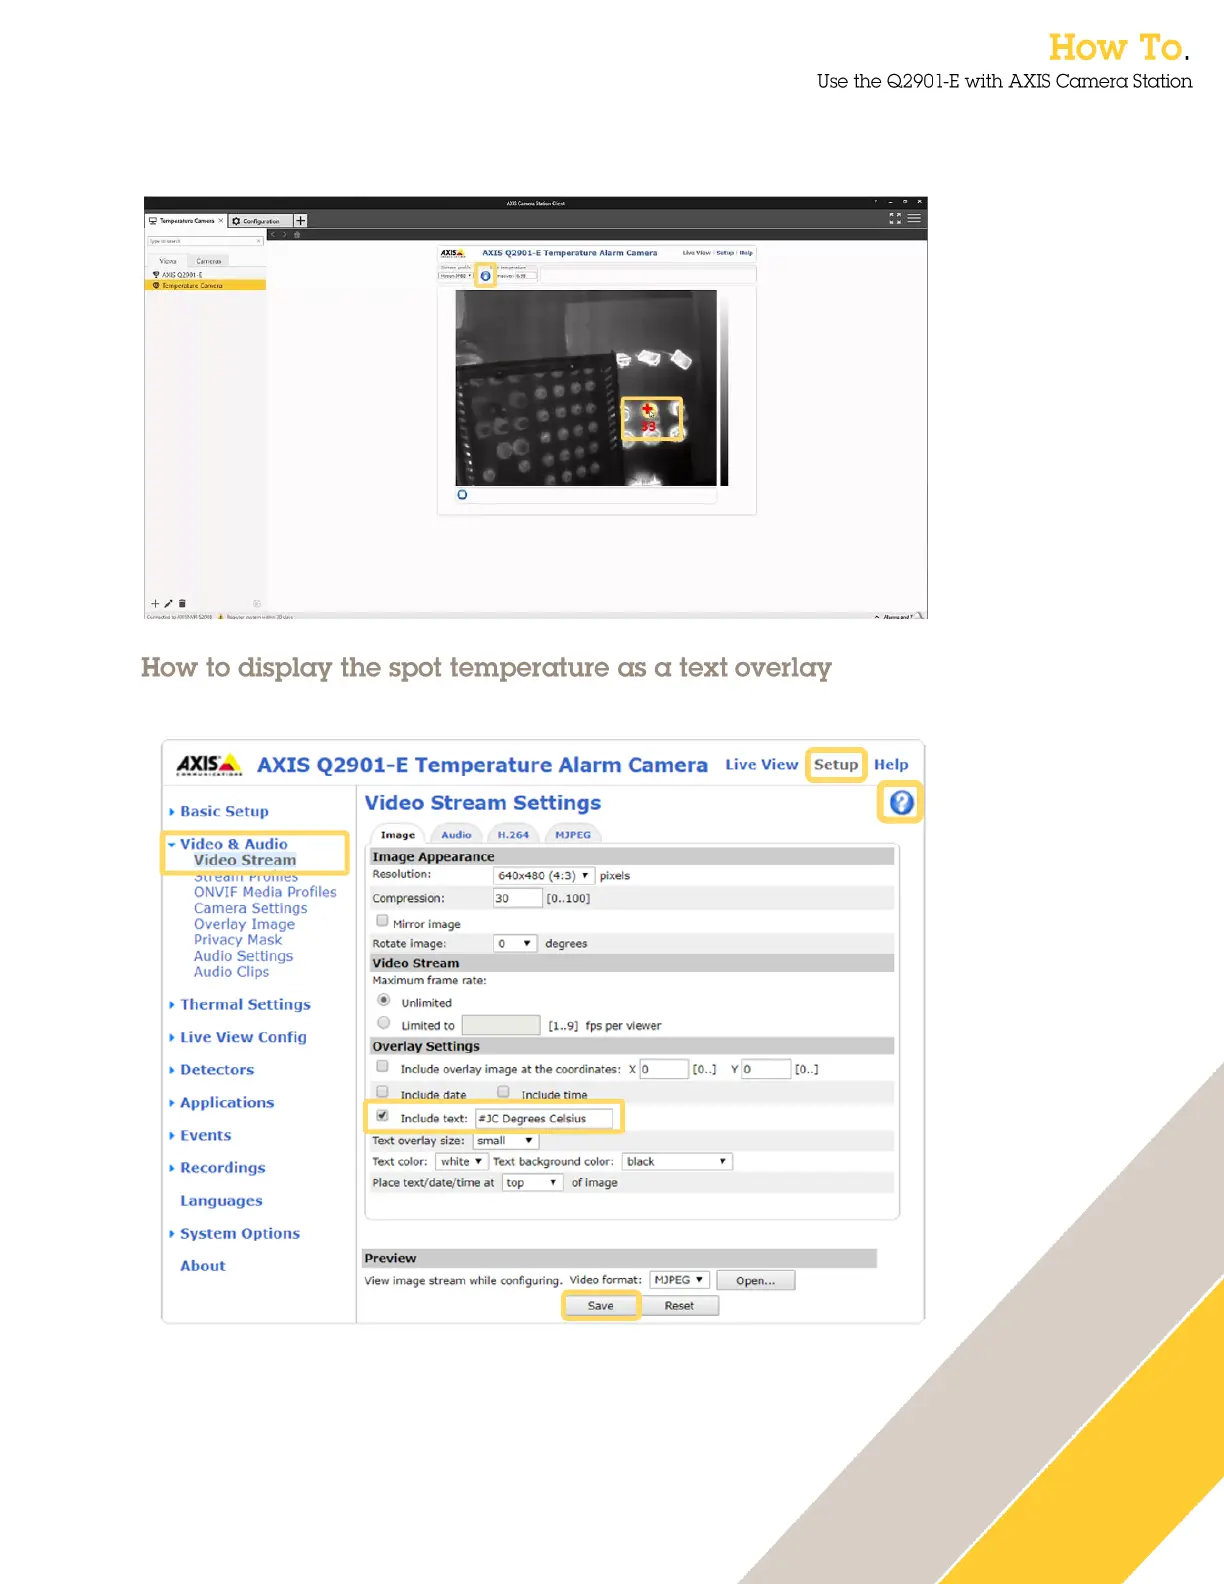
Task: Switch to the Audio tab
Action: click(x=456, y=834)
